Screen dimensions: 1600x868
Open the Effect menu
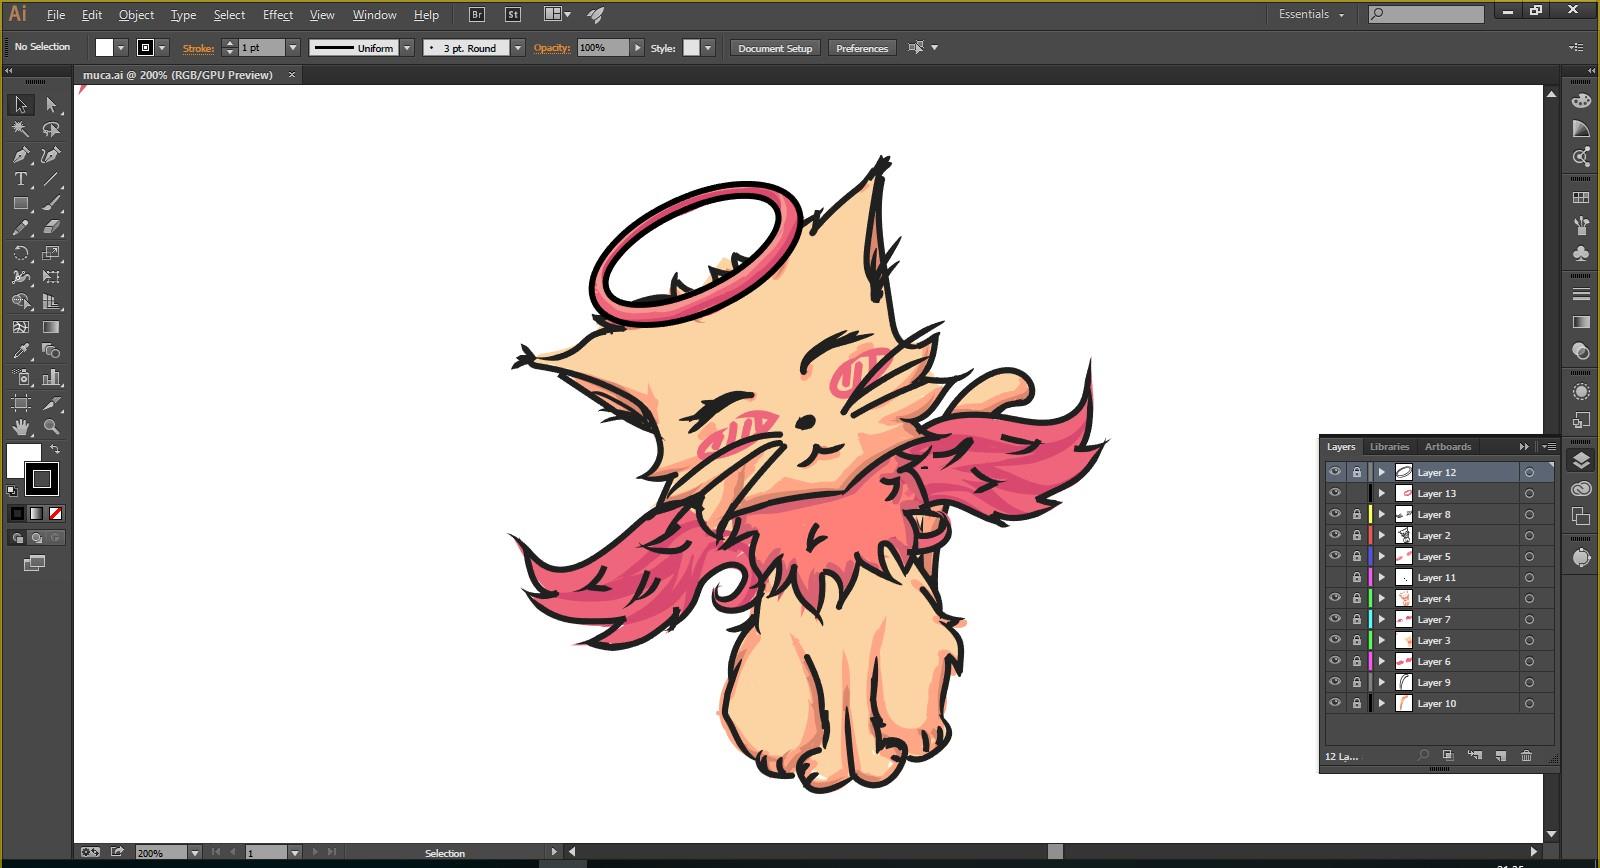pos(278,15)
